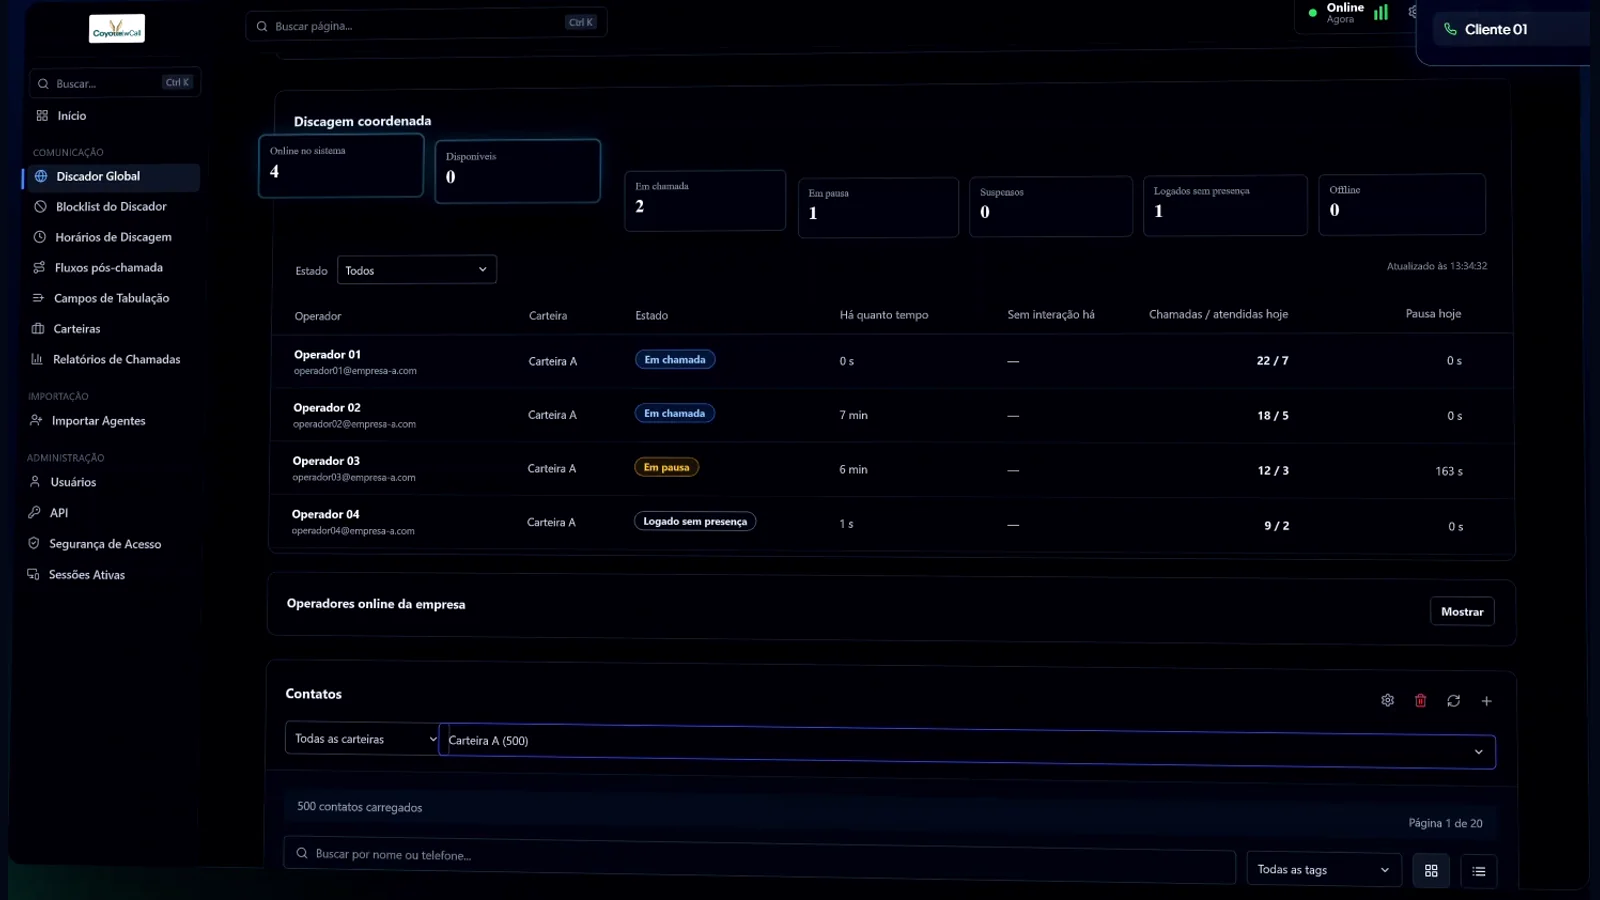Click the sidebar Buscar search box
The height and width of the screenshot is (900, 1600).
pyautogui.click(x=115, y=83)
